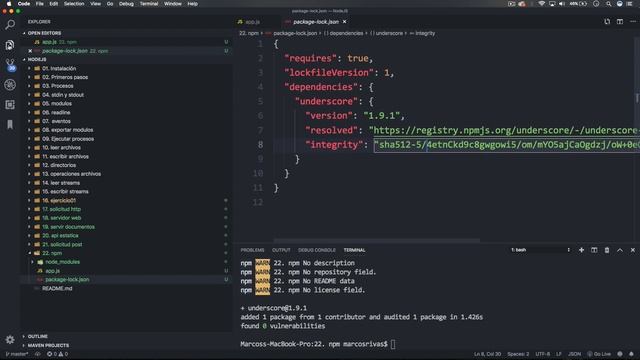Click Go Live in the status bar
The height and width of the screenshot is (360, 640).
[599, 354]
